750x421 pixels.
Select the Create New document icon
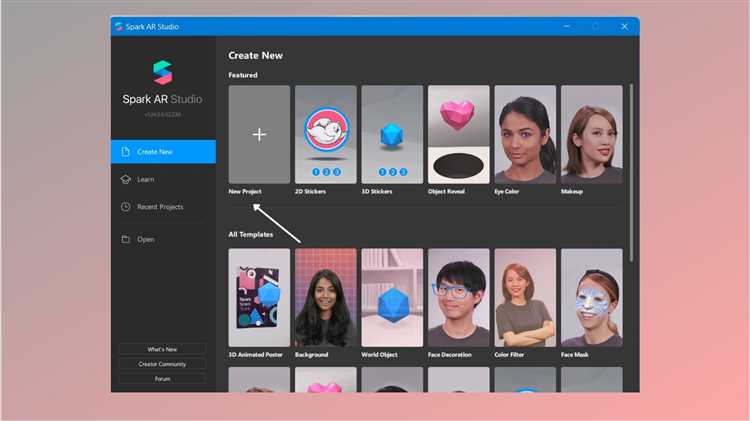point(125,152)
